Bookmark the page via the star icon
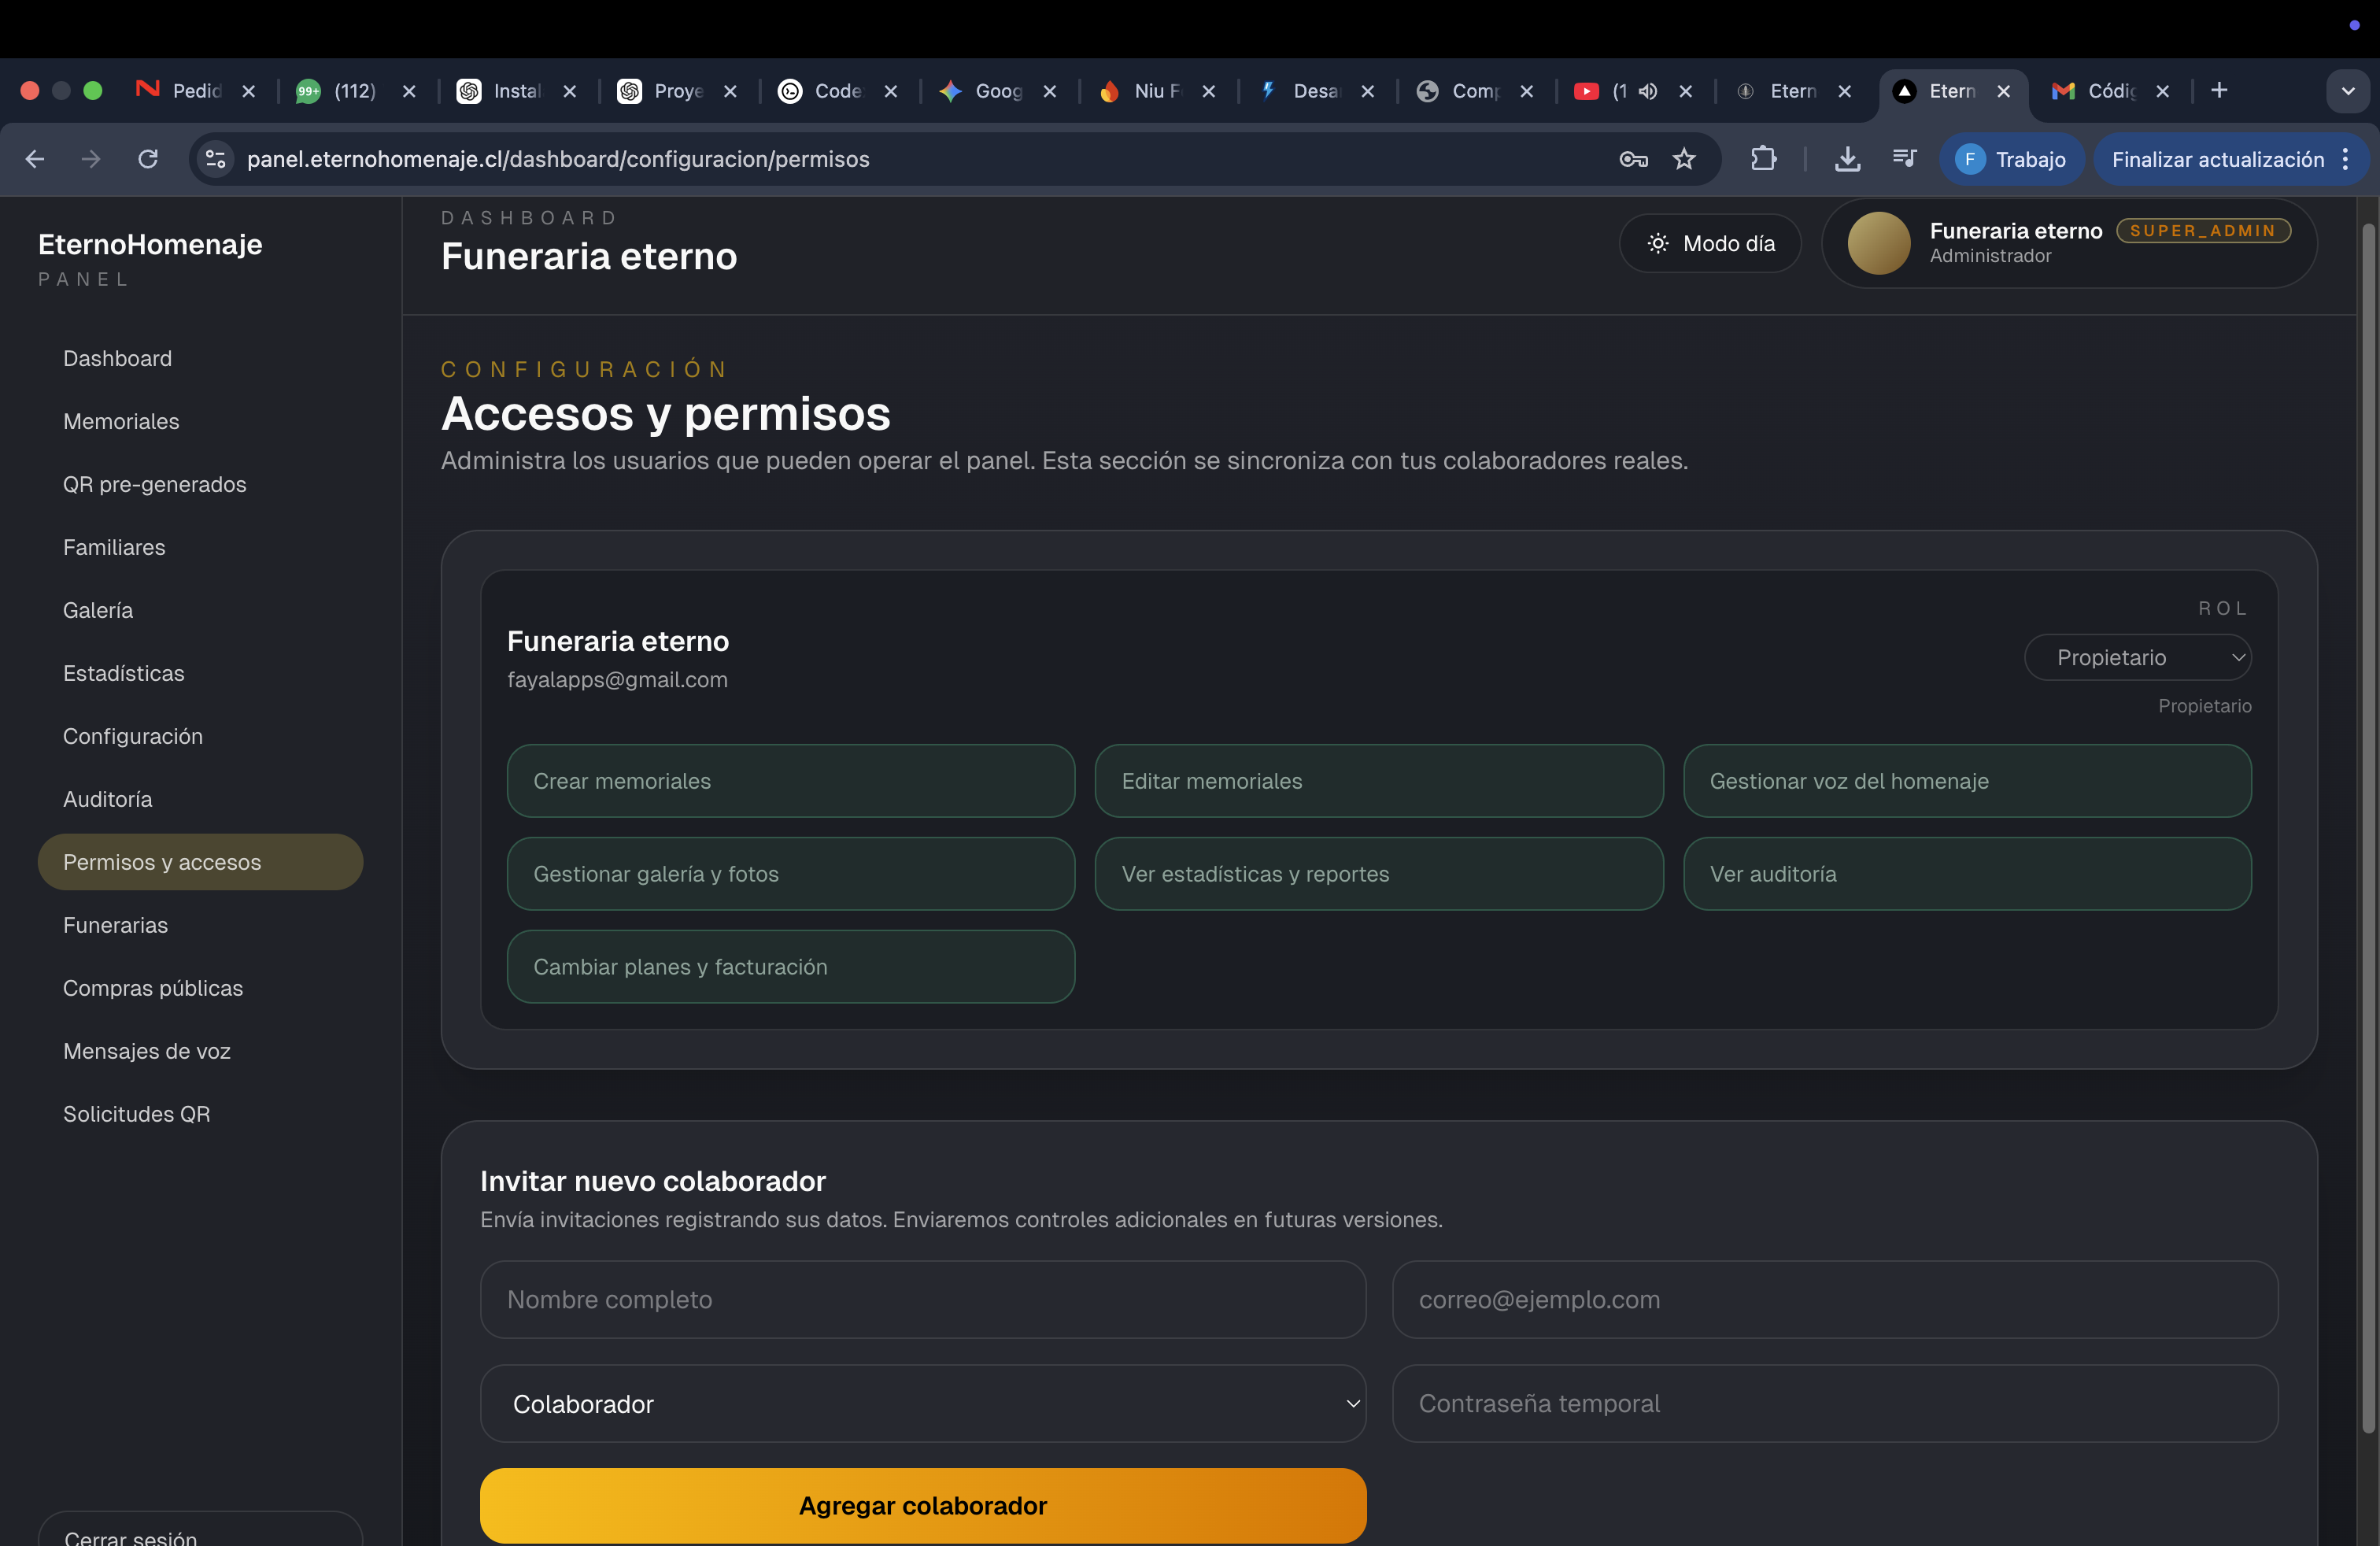This screenshot has height=1546, width=2380. point(1685,159)
